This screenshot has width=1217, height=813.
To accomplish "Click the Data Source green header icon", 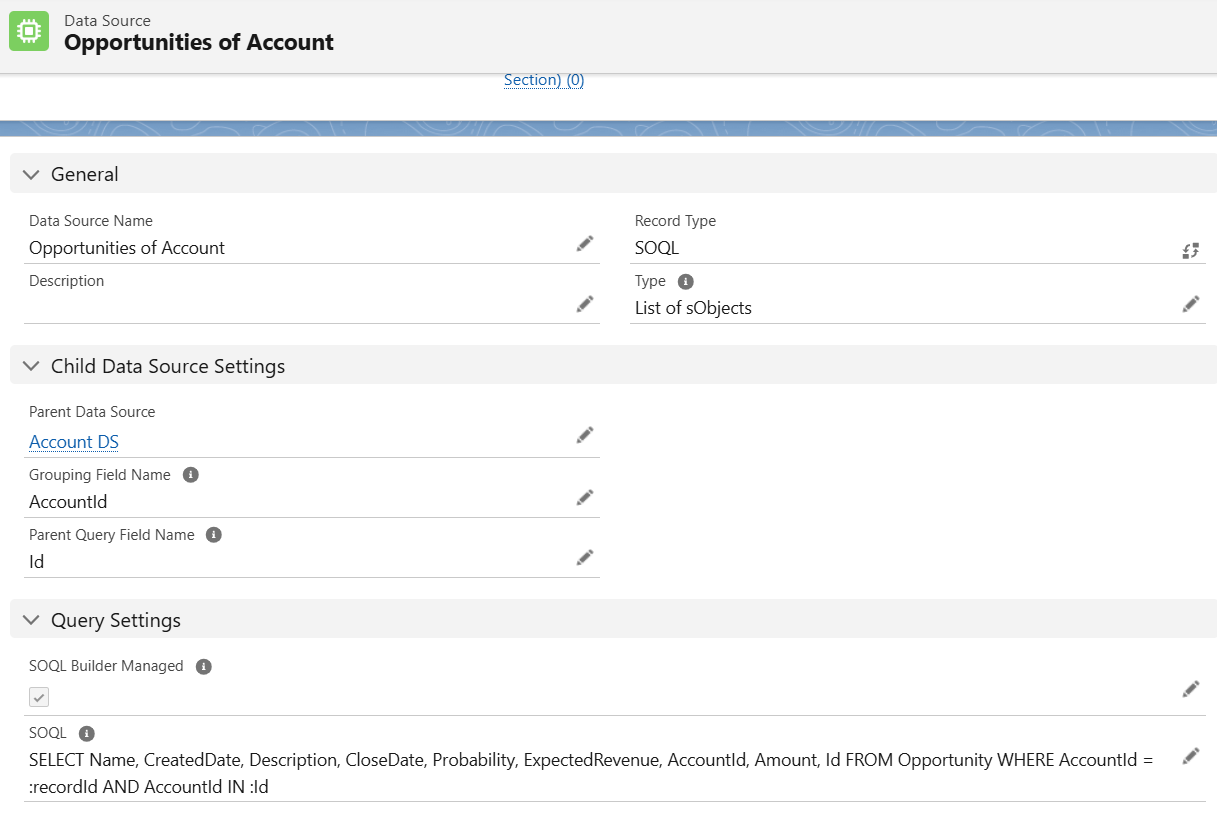I will tap(29, 32).
